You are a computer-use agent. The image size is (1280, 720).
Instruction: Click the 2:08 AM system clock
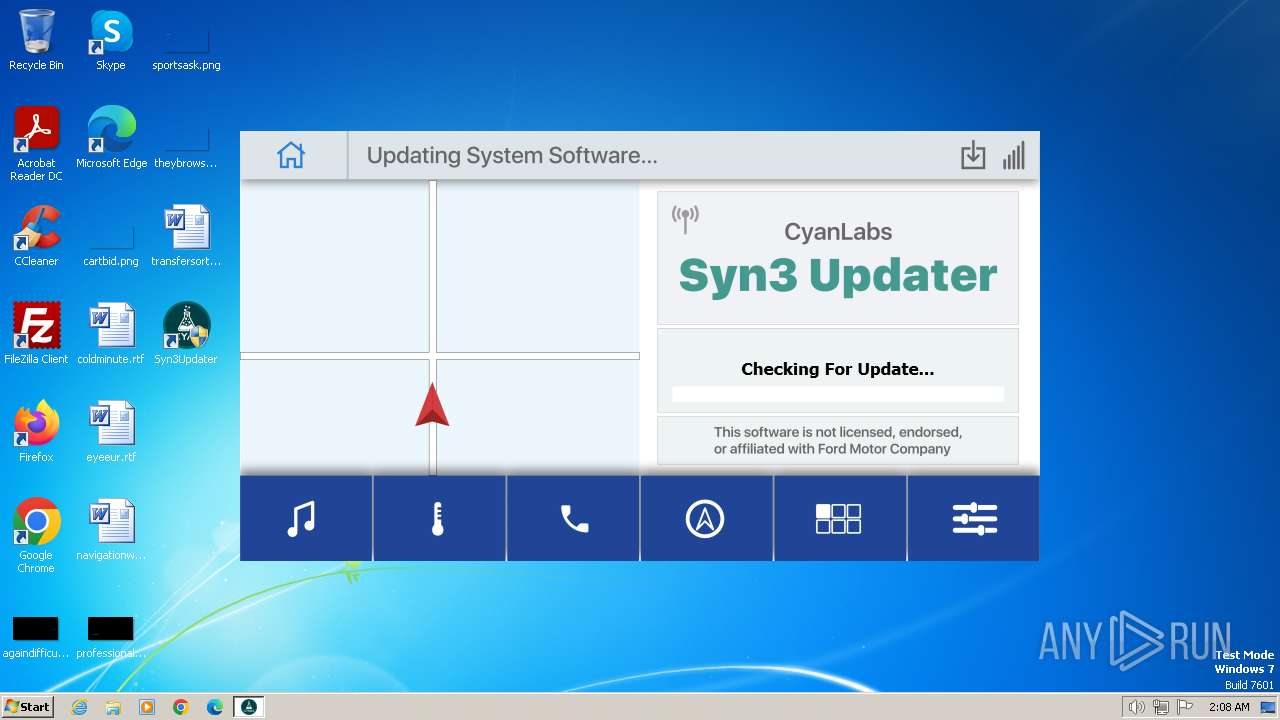pyautogui.click(x=1229, y=707)
